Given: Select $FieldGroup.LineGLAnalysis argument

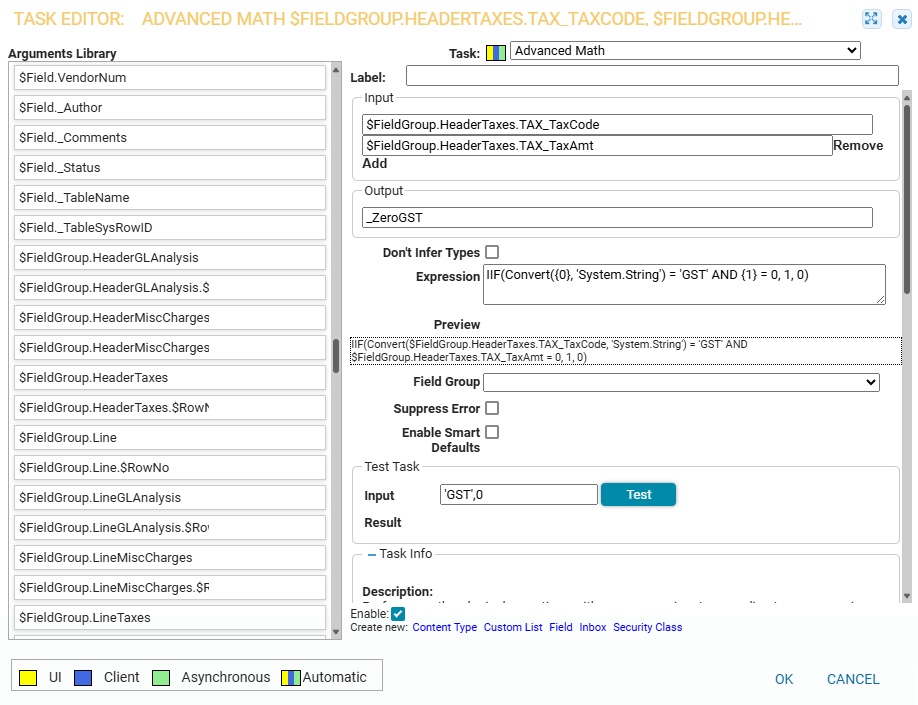Looking at the screenshot, I should [x=170, y=497].
